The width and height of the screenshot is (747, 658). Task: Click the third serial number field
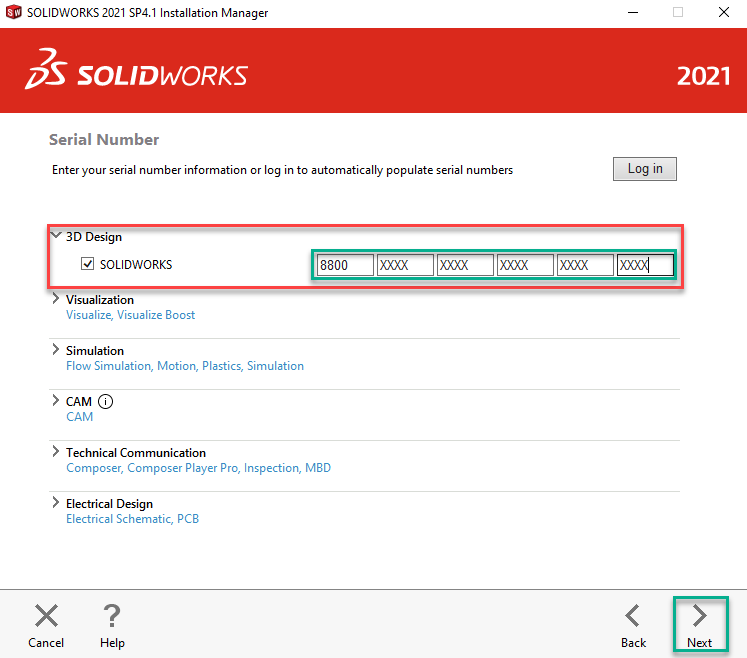pos(465,265)
